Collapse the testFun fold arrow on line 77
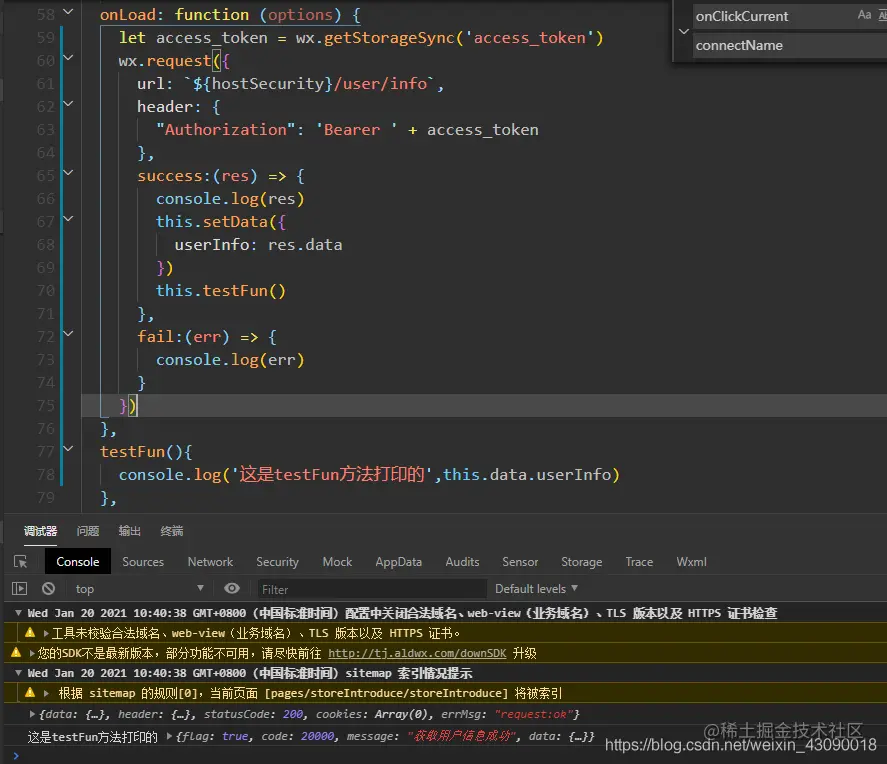 coord(68,449)
